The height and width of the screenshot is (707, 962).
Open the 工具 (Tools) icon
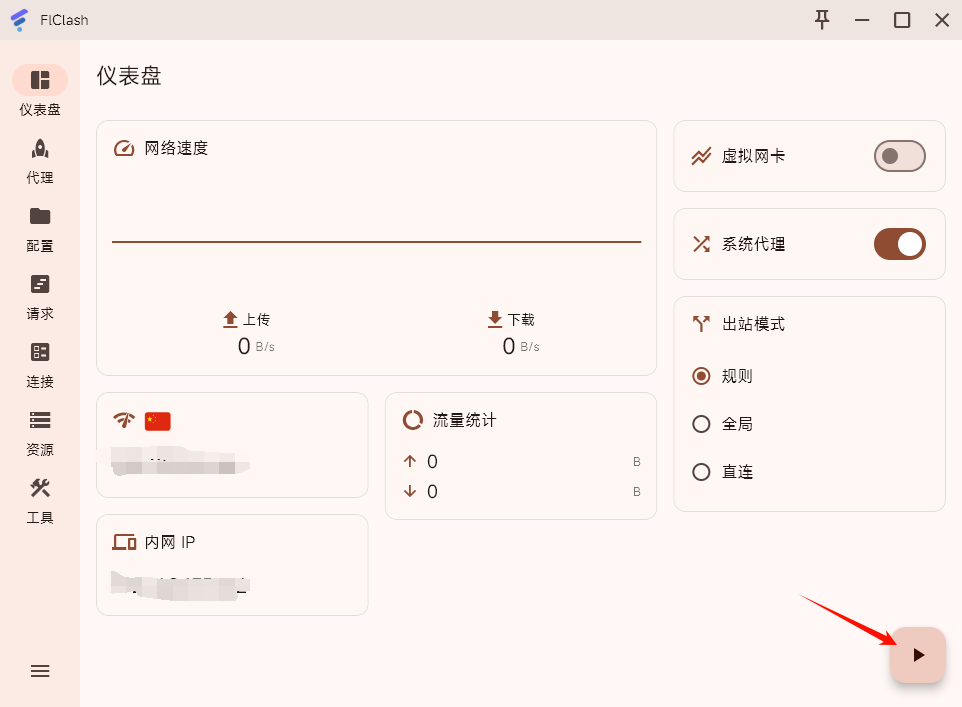point(40,489)
